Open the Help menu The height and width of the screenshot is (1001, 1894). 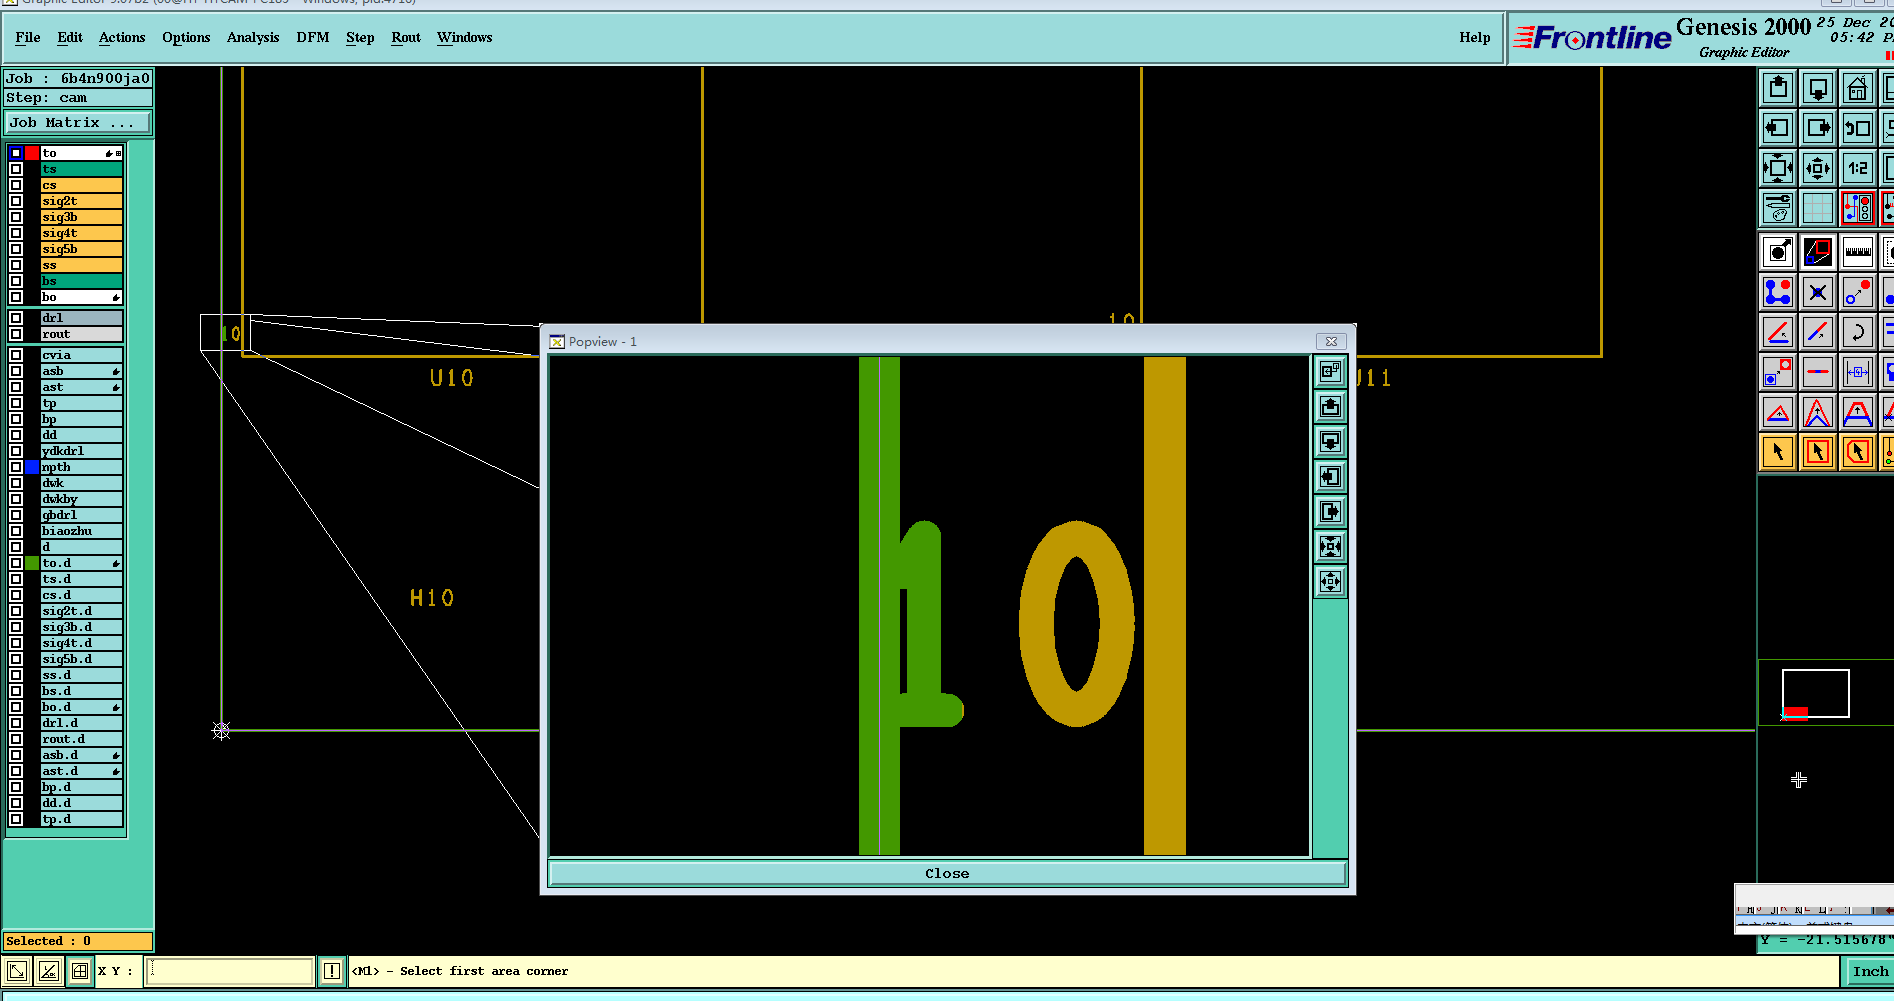[1474, 38]
